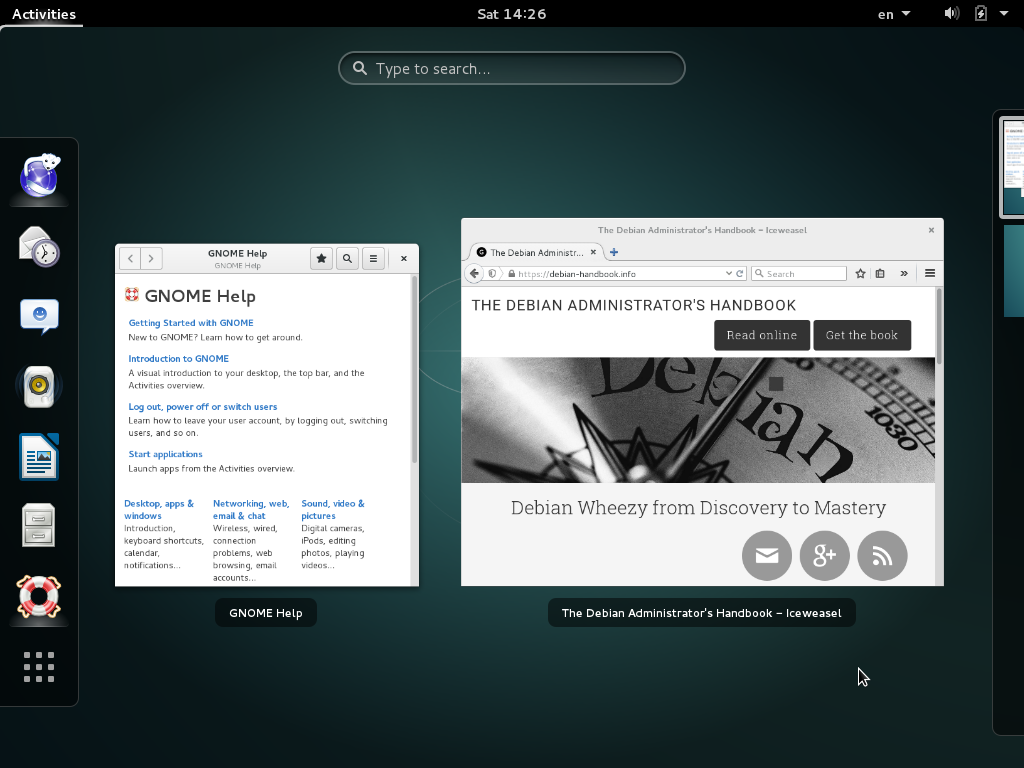This screenshot has height=768, width=1024.
Task: Open LibreOffice Writer from the dash
Action: pyautogui.click(x=40, y=456)
